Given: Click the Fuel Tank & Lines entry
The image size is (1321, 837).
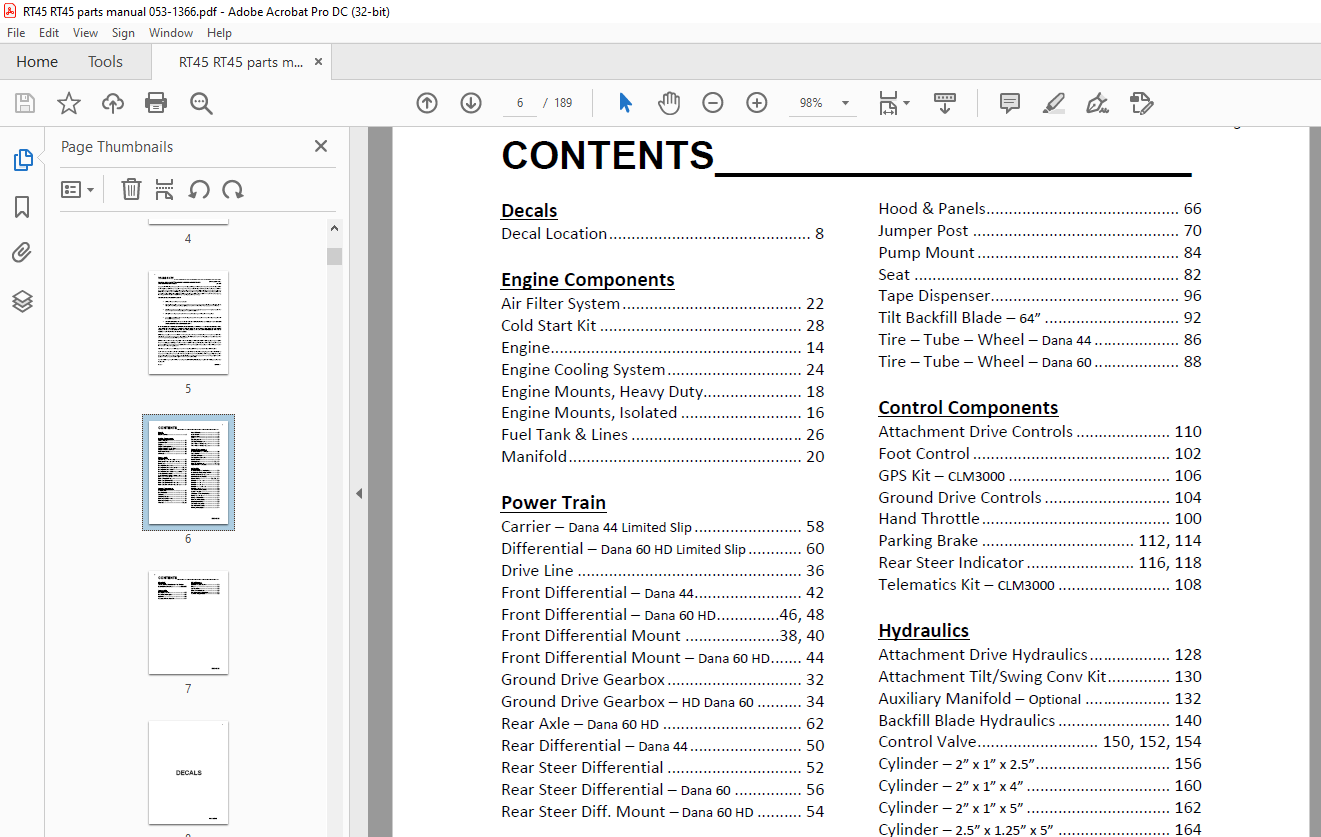Looking at the screenshot, I should coord(662,435).
